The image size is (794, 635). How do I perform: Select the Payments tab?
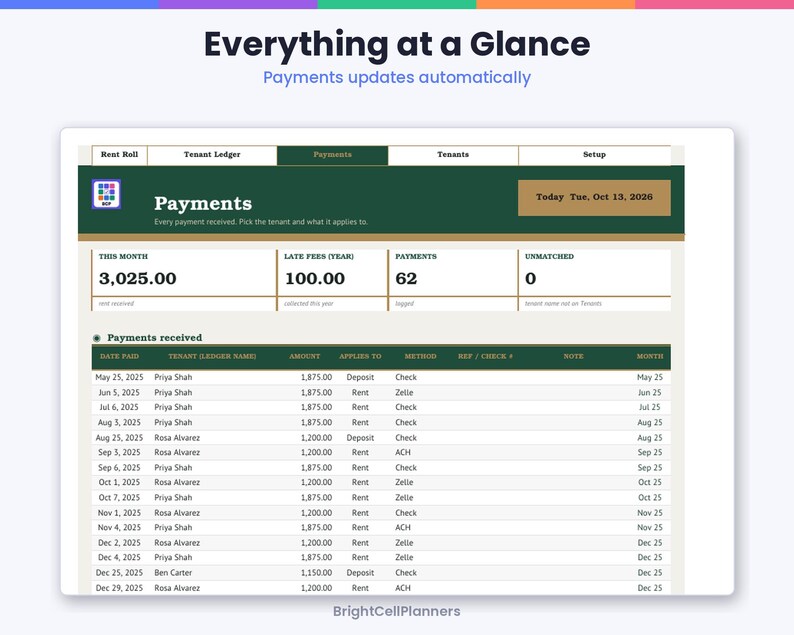click(x=332, y=155)
